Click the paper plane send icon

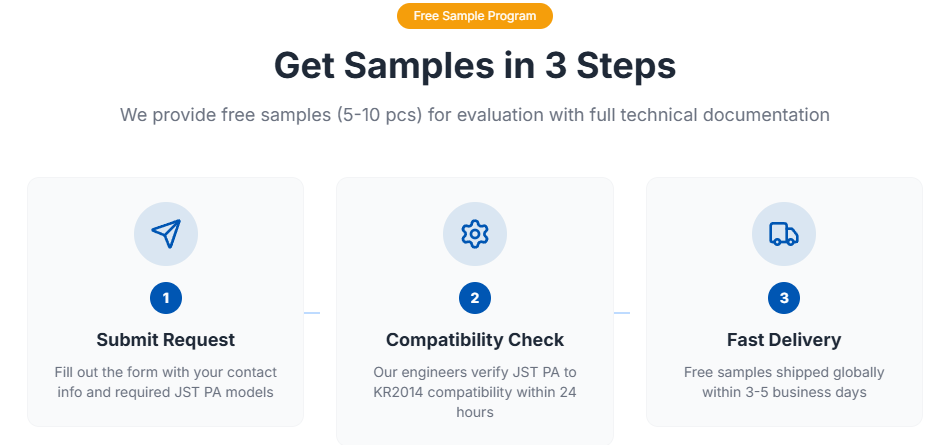click(x=166, y=234)
